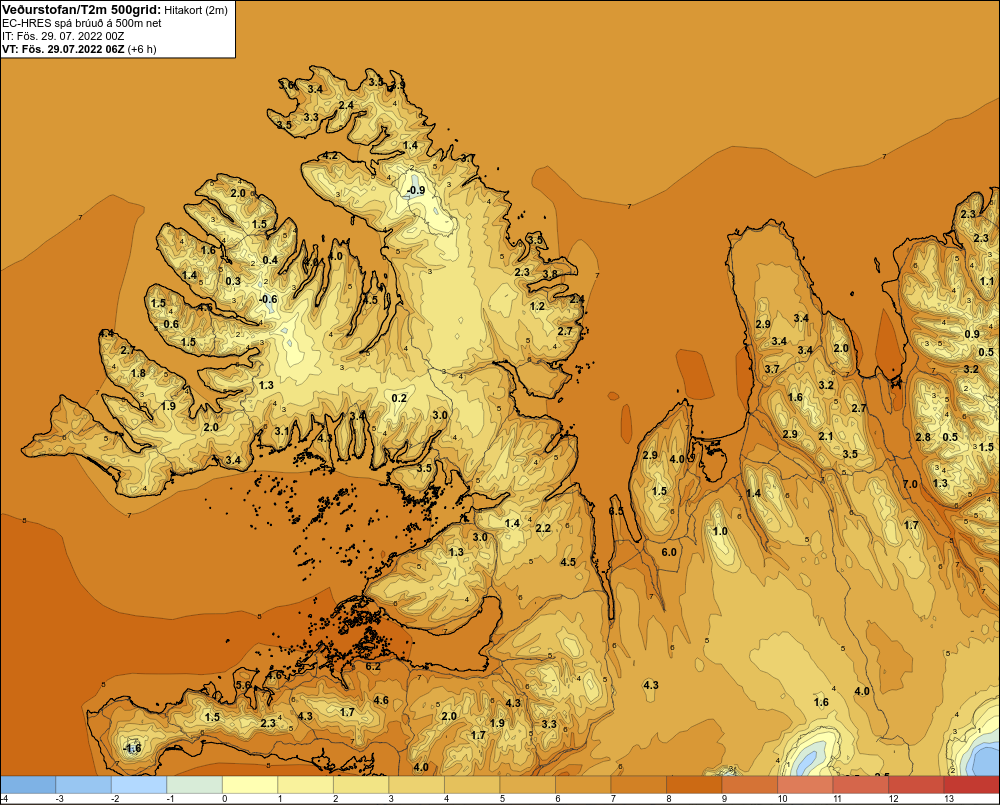Screen dimensions: 1000x805
Task: Click the 4.2 temperature value on the map
Action: pos(330,156)
